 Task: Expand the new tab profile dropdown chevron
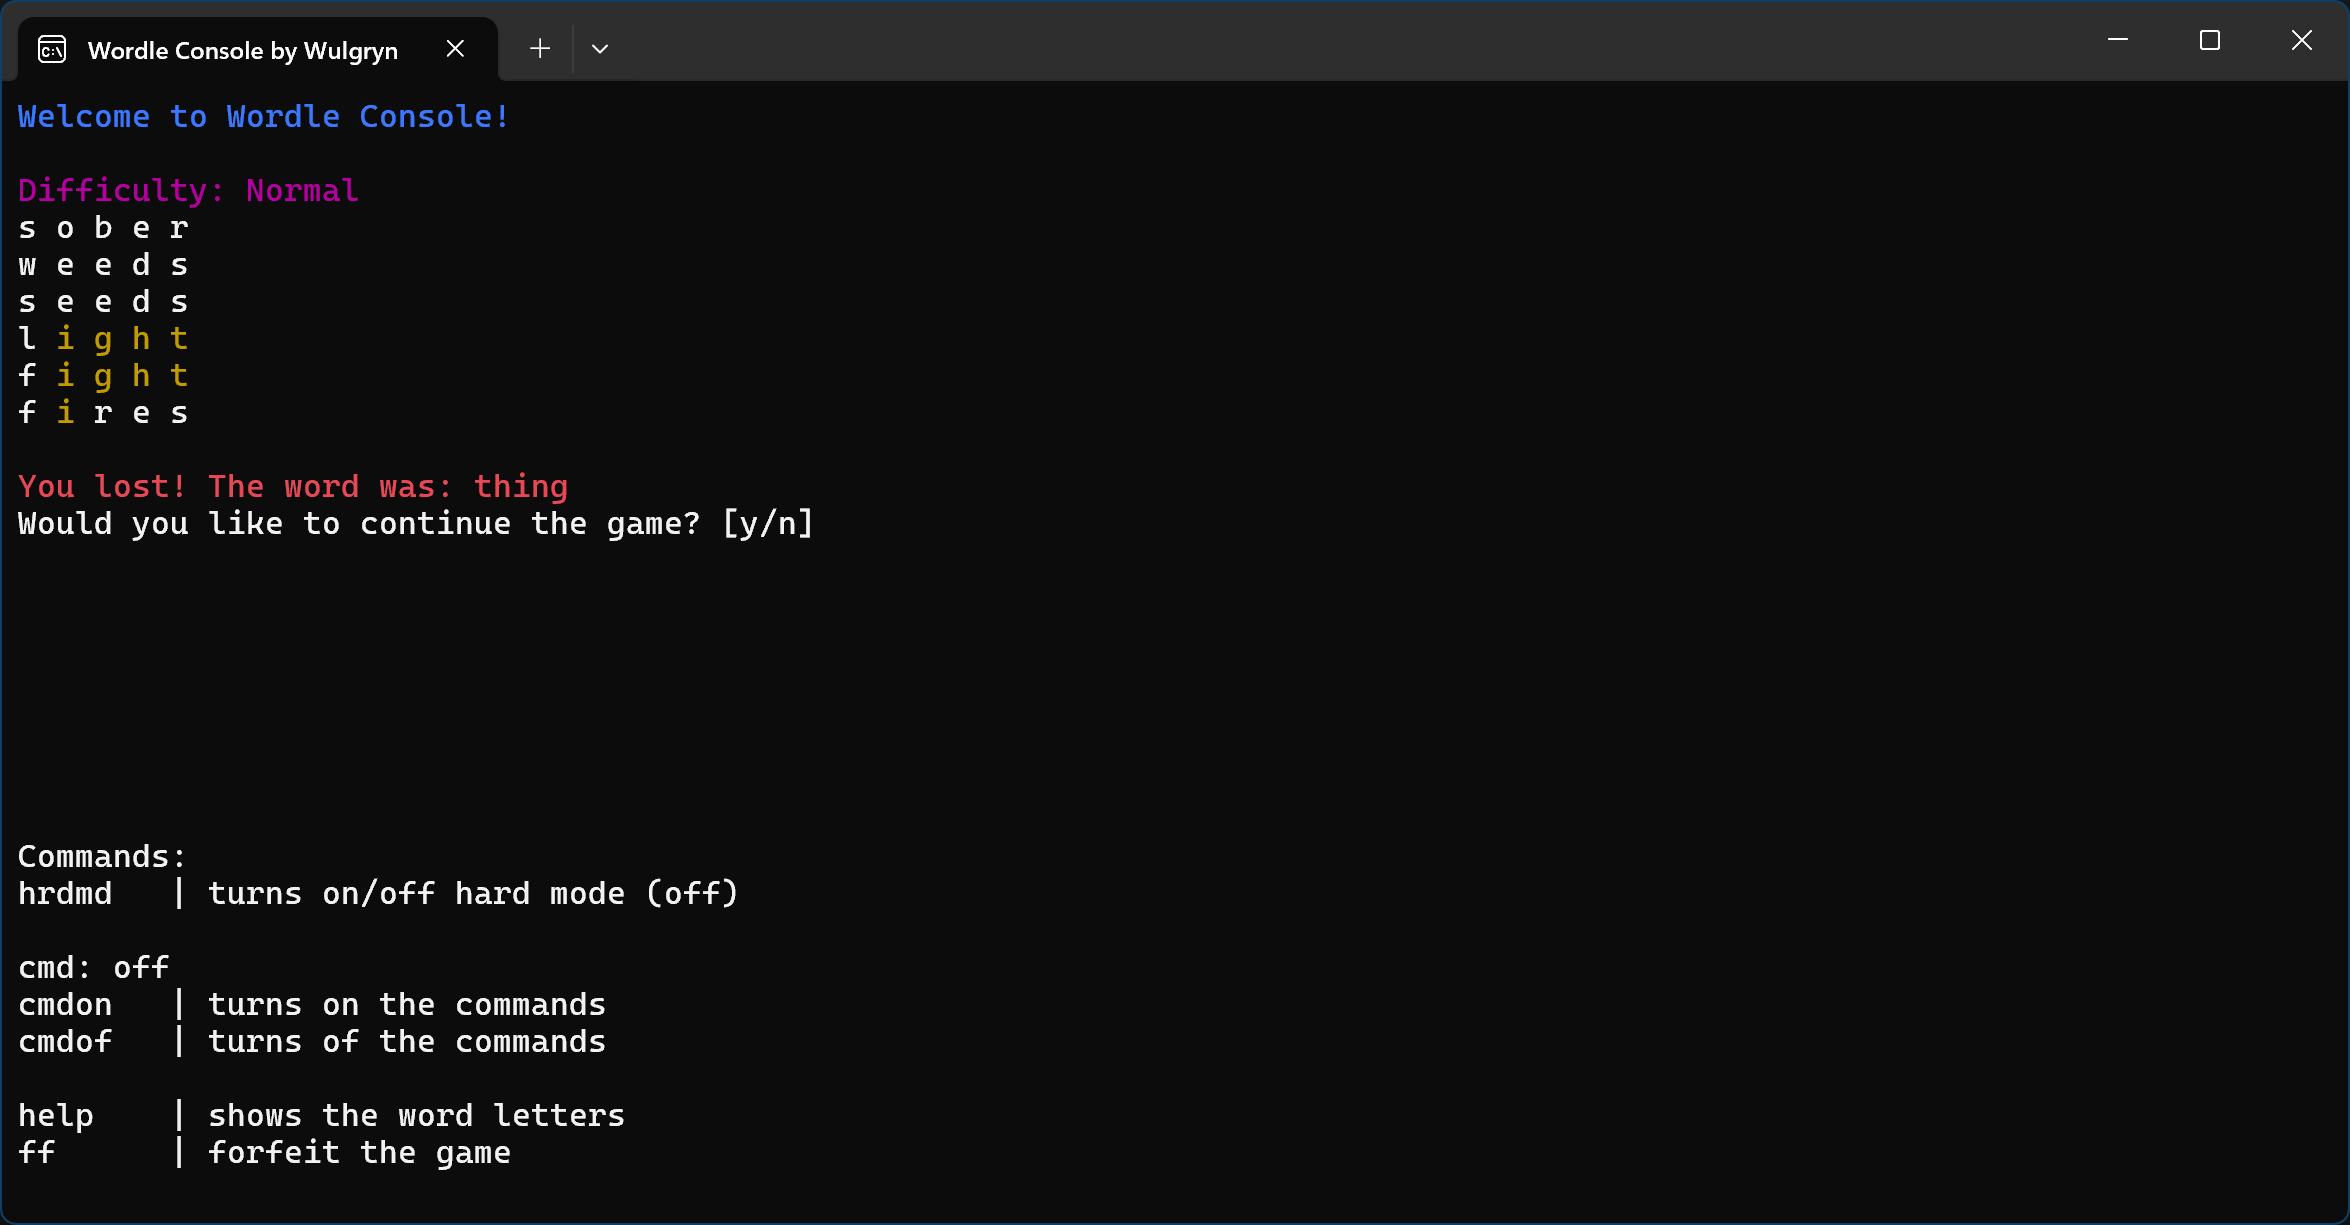(x=600, y=48)
